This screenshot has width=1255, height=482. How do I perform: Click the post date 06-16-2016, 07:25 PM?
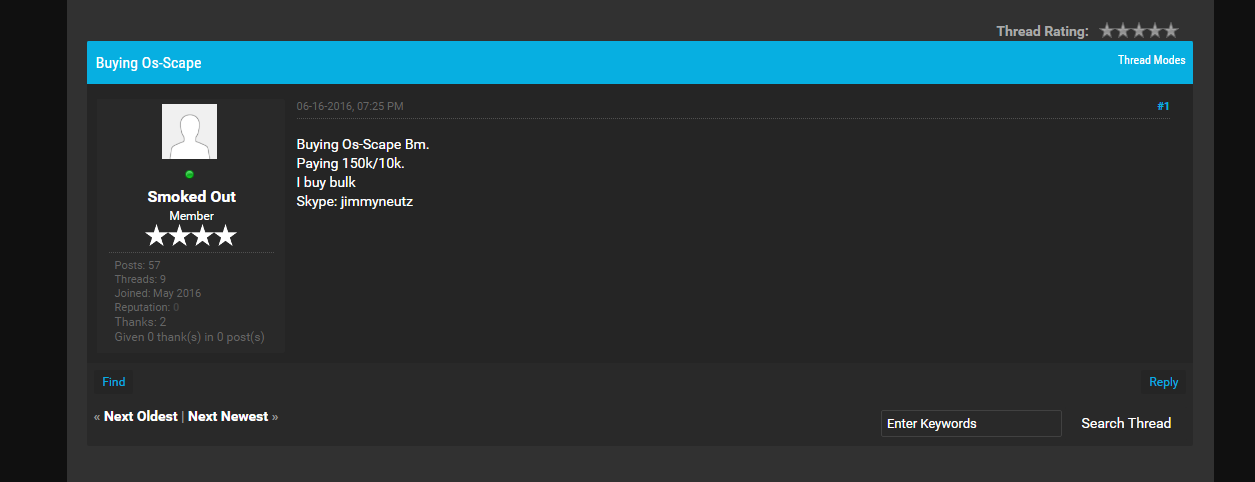(x=350, y=106)
